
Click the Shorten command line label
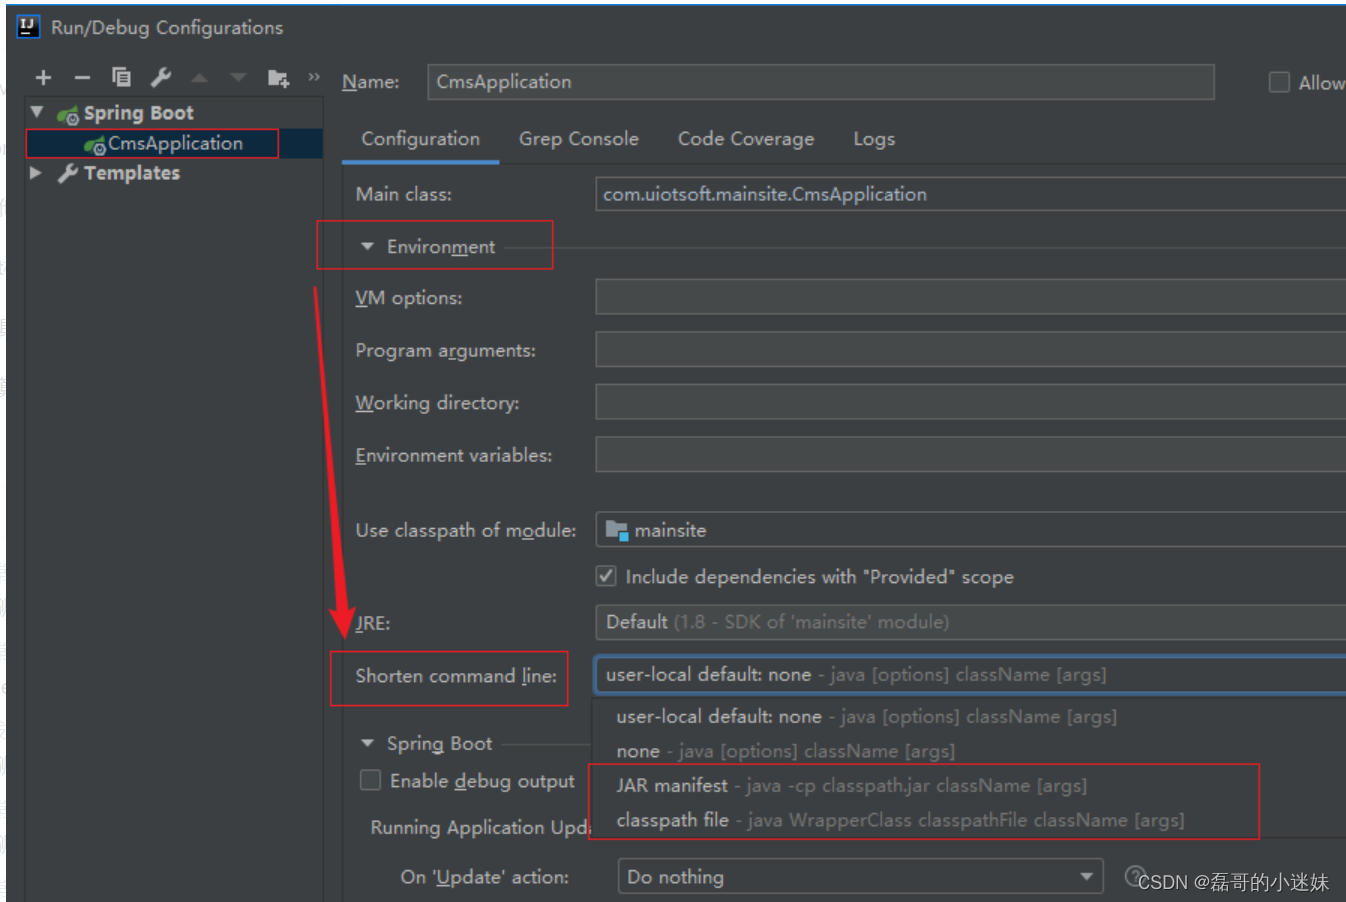coord(456,676)
